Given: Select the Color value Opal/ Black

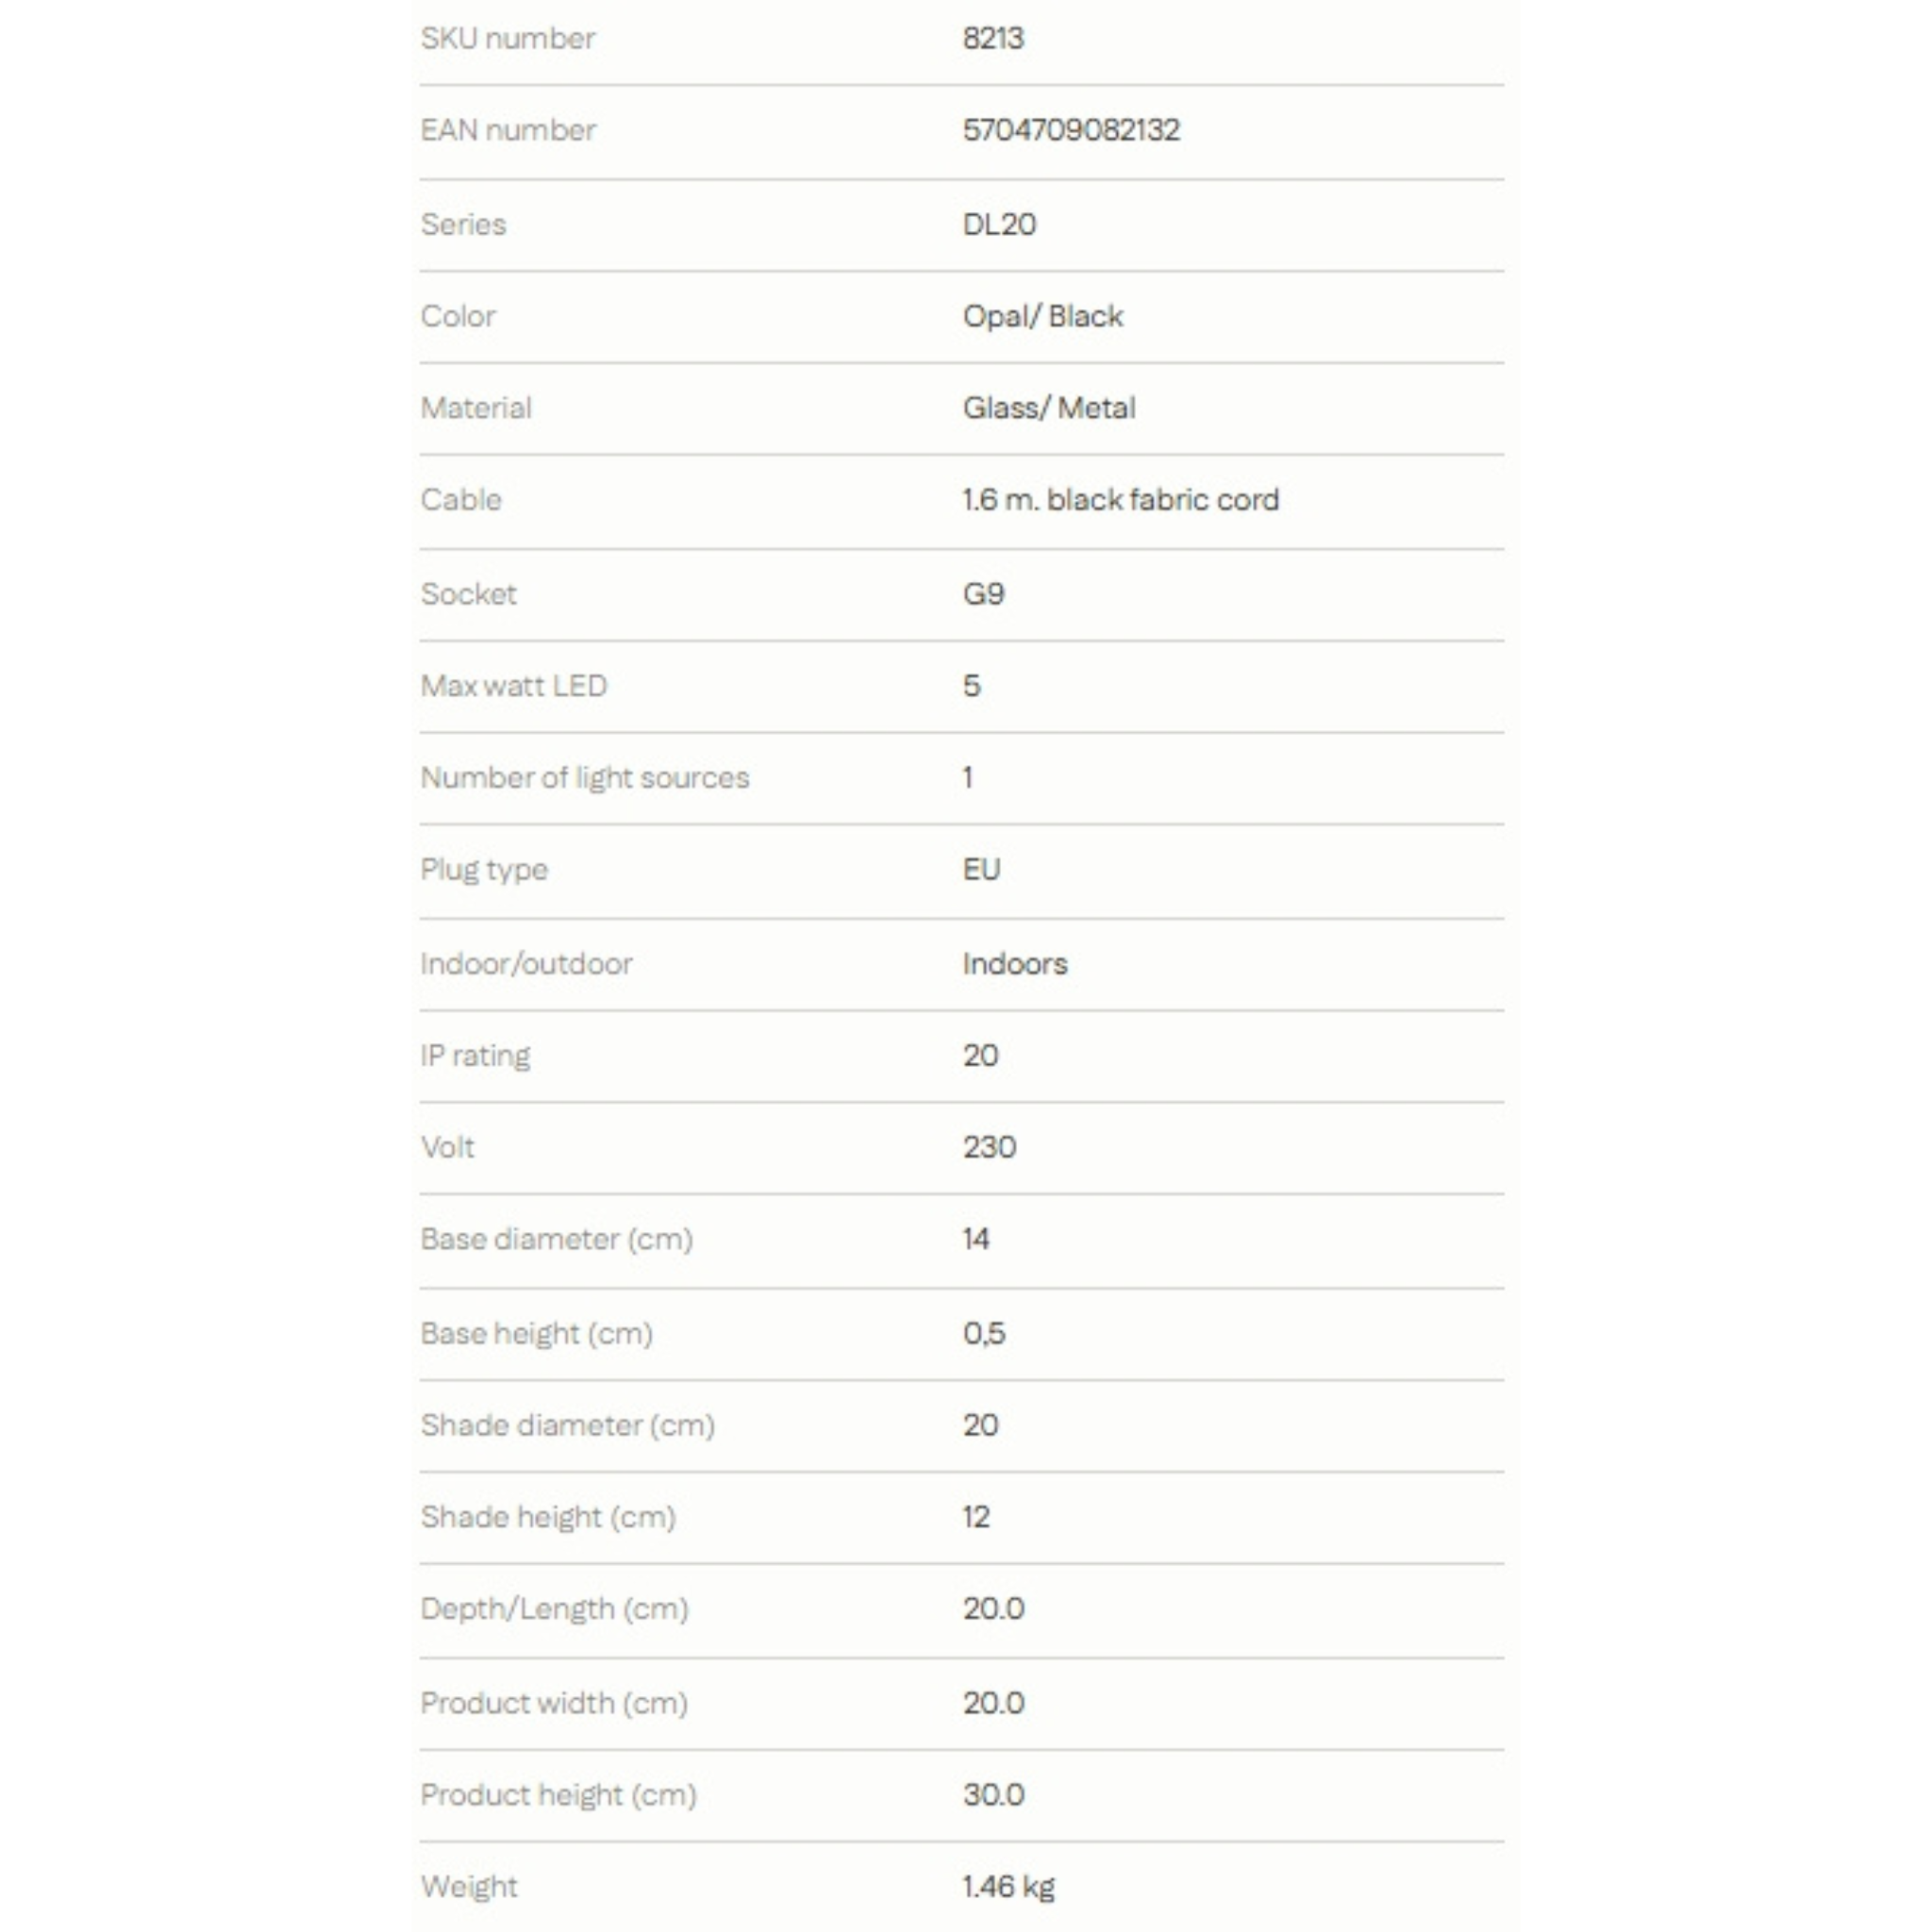Looking at the screenshot, I should click(1043, 316).
